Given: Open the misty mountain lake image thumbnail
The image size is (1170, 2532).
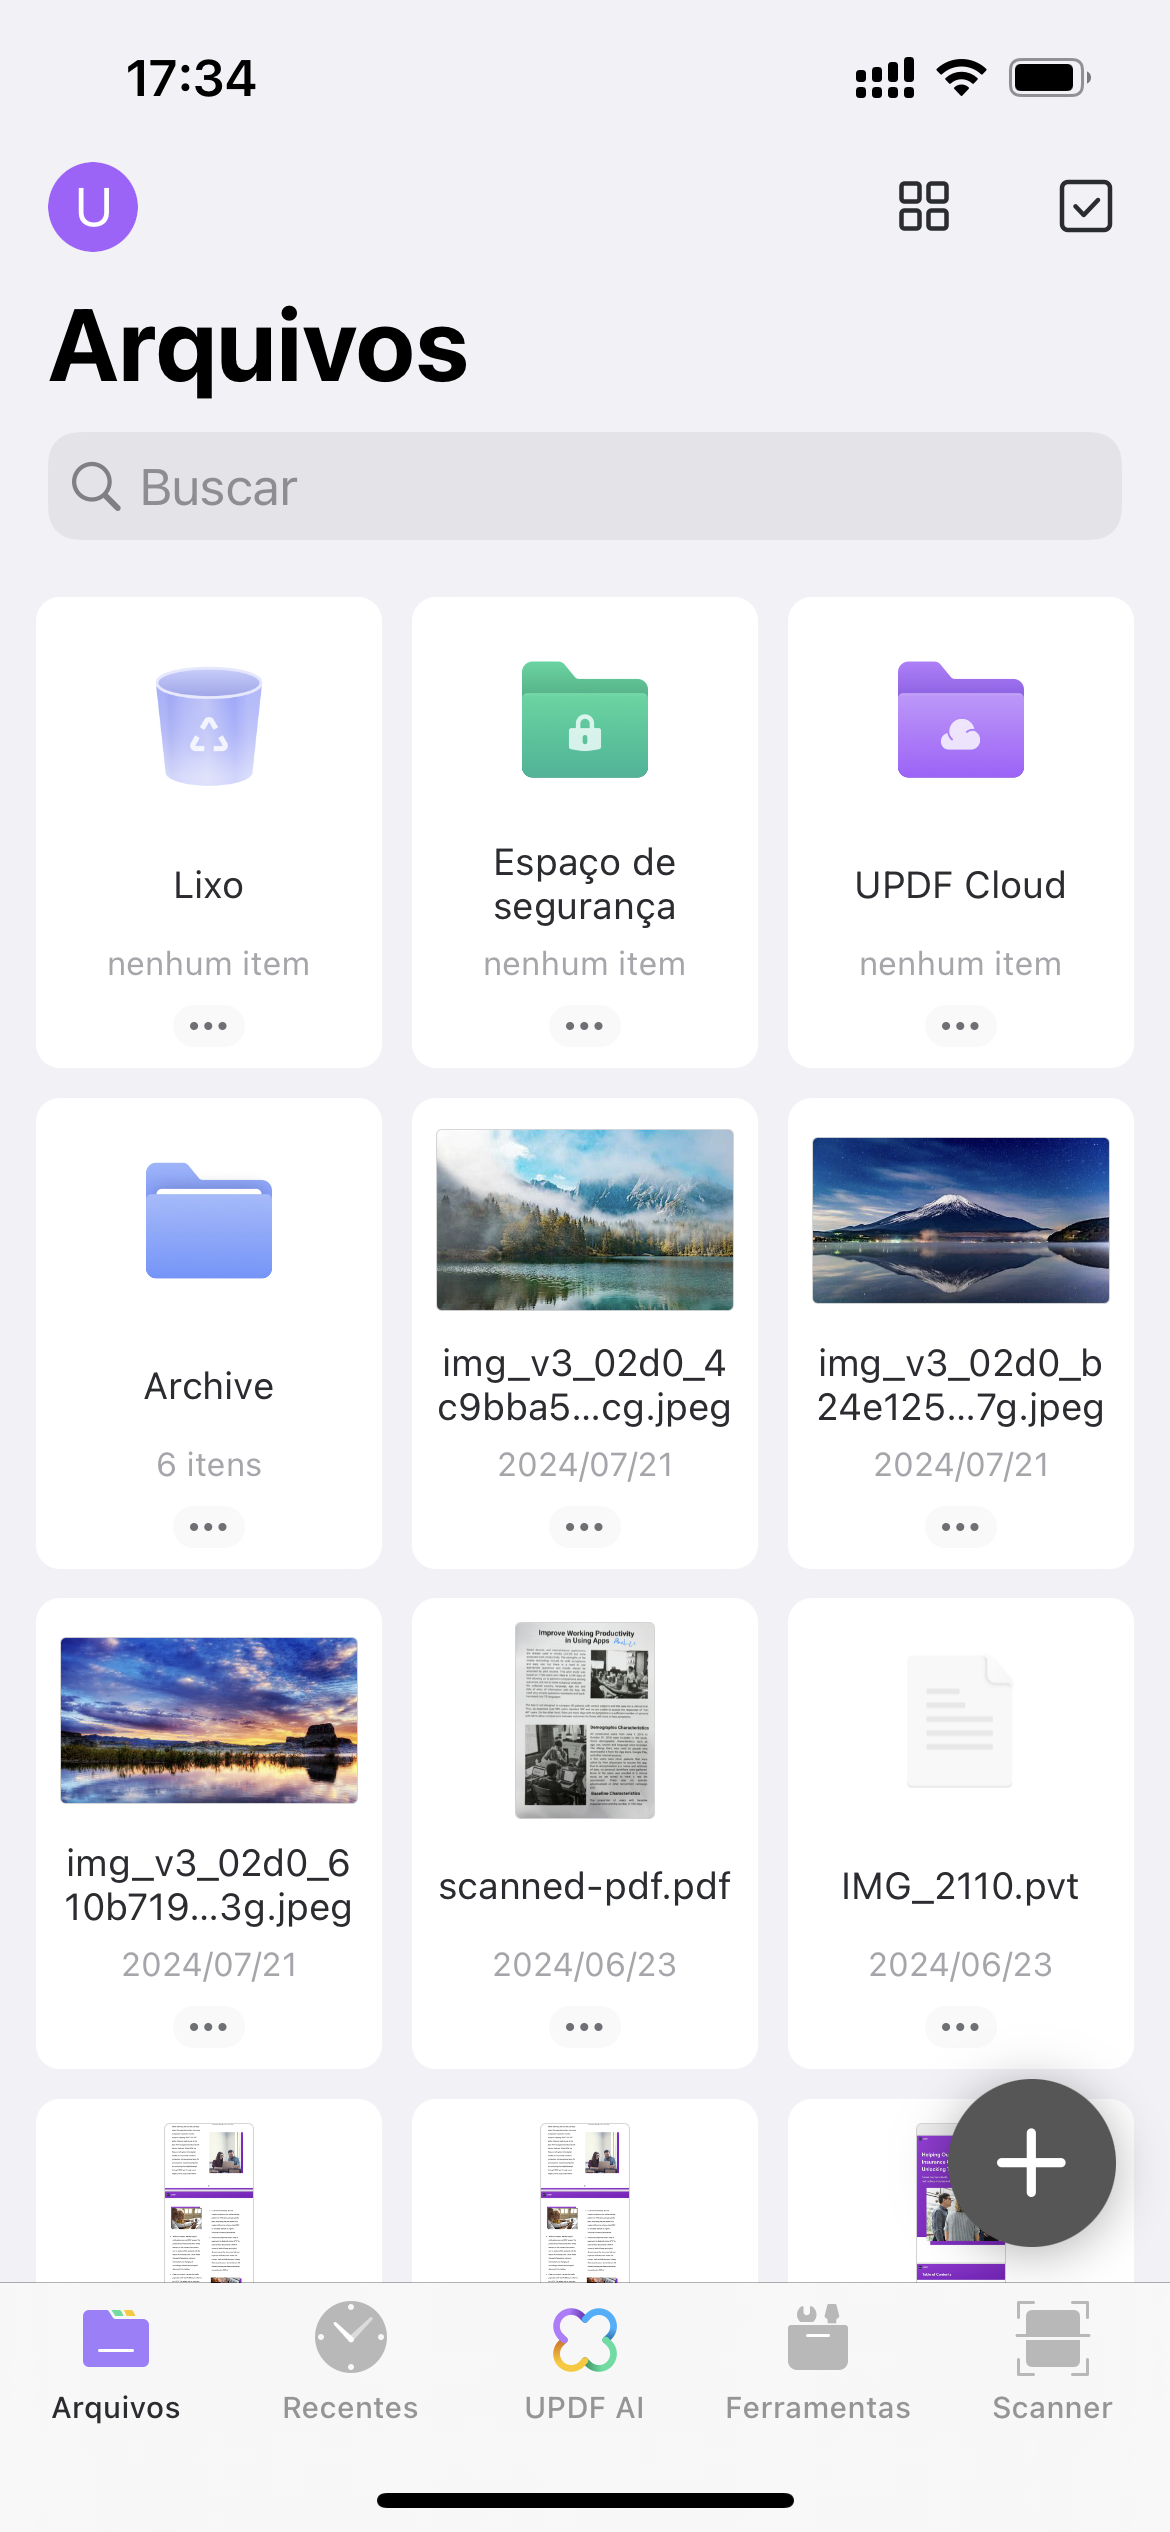Looking at the screenshot, I should coord(585,1220).
